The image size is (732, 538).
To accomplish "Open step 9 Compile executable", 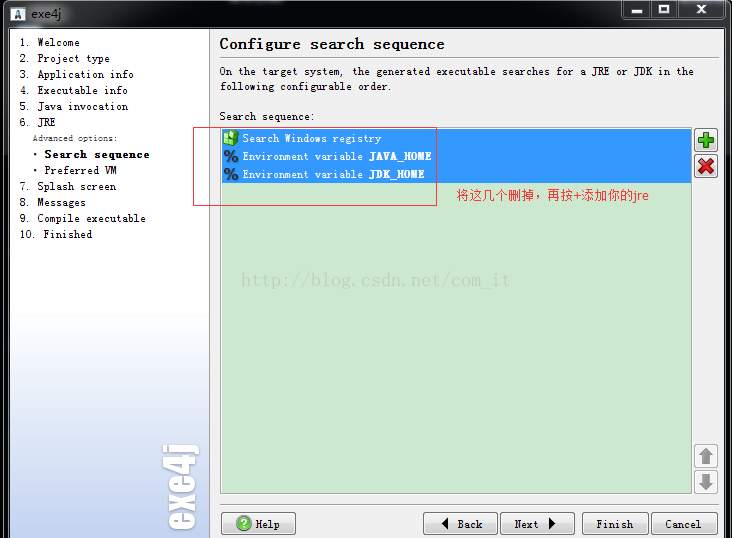I will [x=91, y=219].
